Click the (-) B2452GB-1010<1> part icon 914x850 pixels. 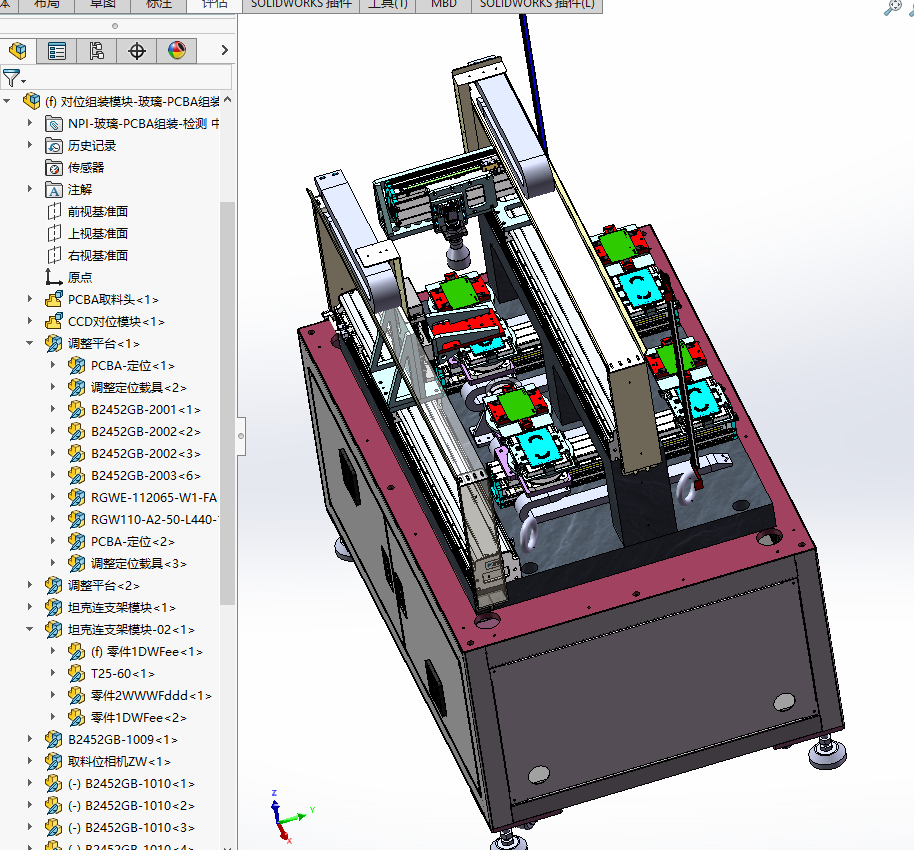coord(54,784)
